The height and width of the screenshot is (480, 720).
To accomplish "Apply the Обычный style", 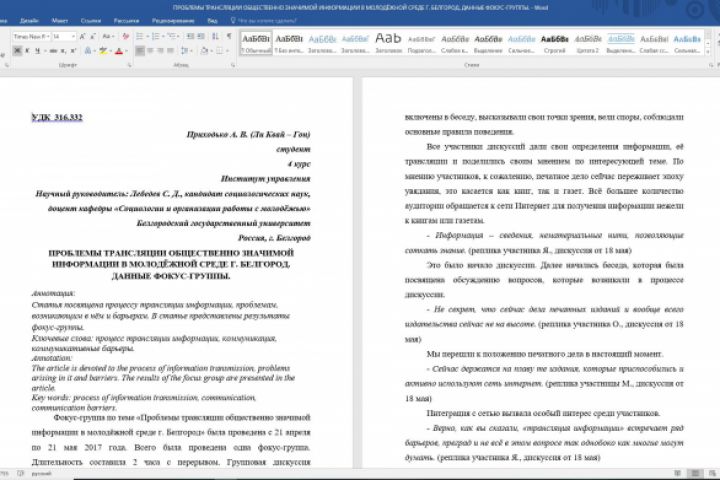I will 256,43.
